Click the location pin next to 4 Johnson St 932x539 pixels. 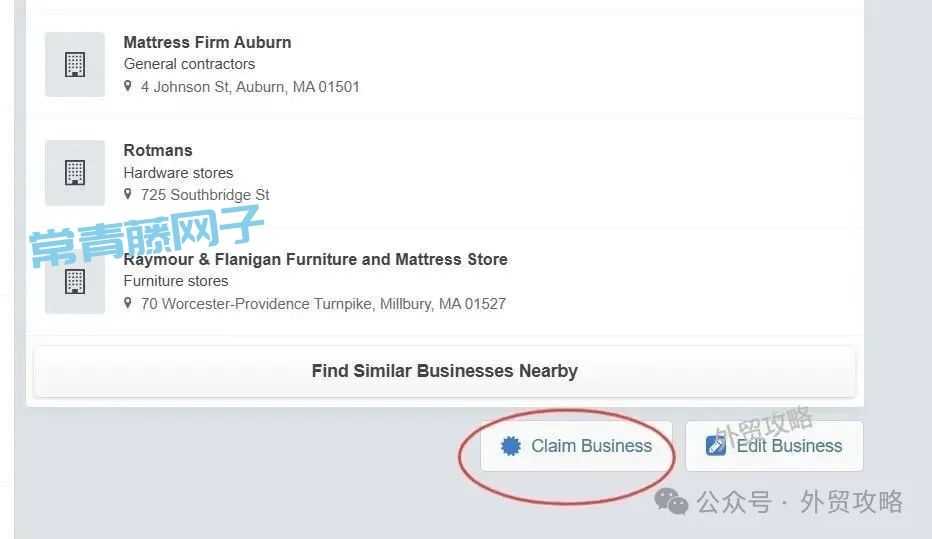coord(127,86)
